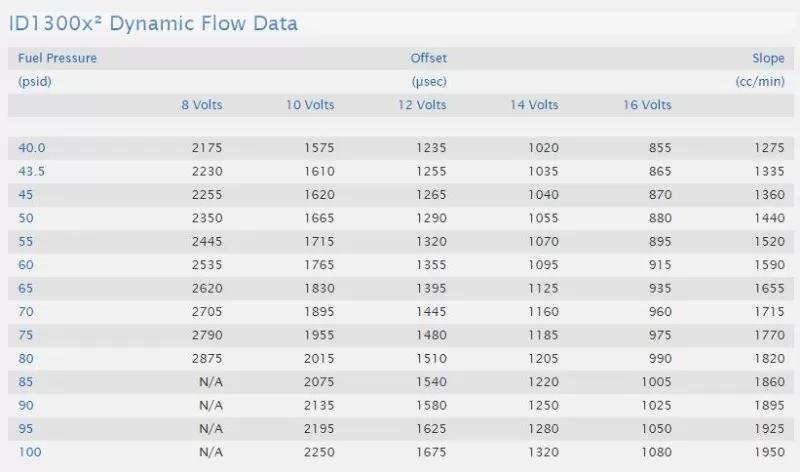Click the 43.5 fuel pressure row label

click(32, 171)
